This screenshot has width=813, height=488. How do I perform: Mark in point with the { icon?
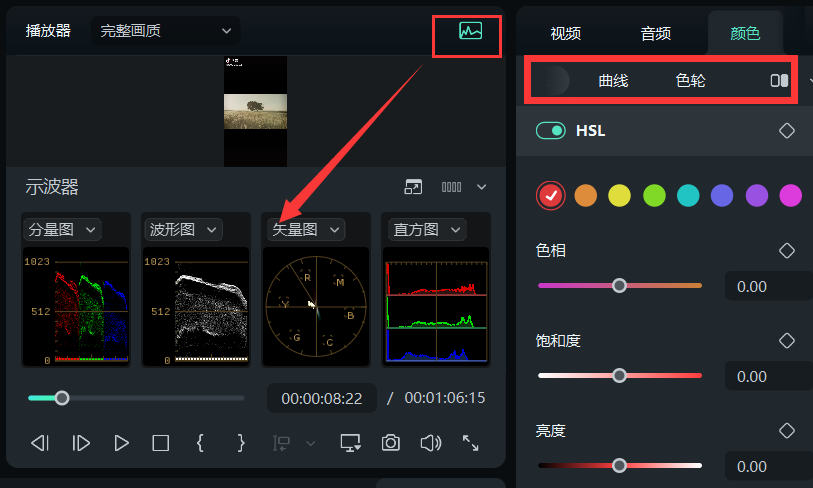coord(200,443)
